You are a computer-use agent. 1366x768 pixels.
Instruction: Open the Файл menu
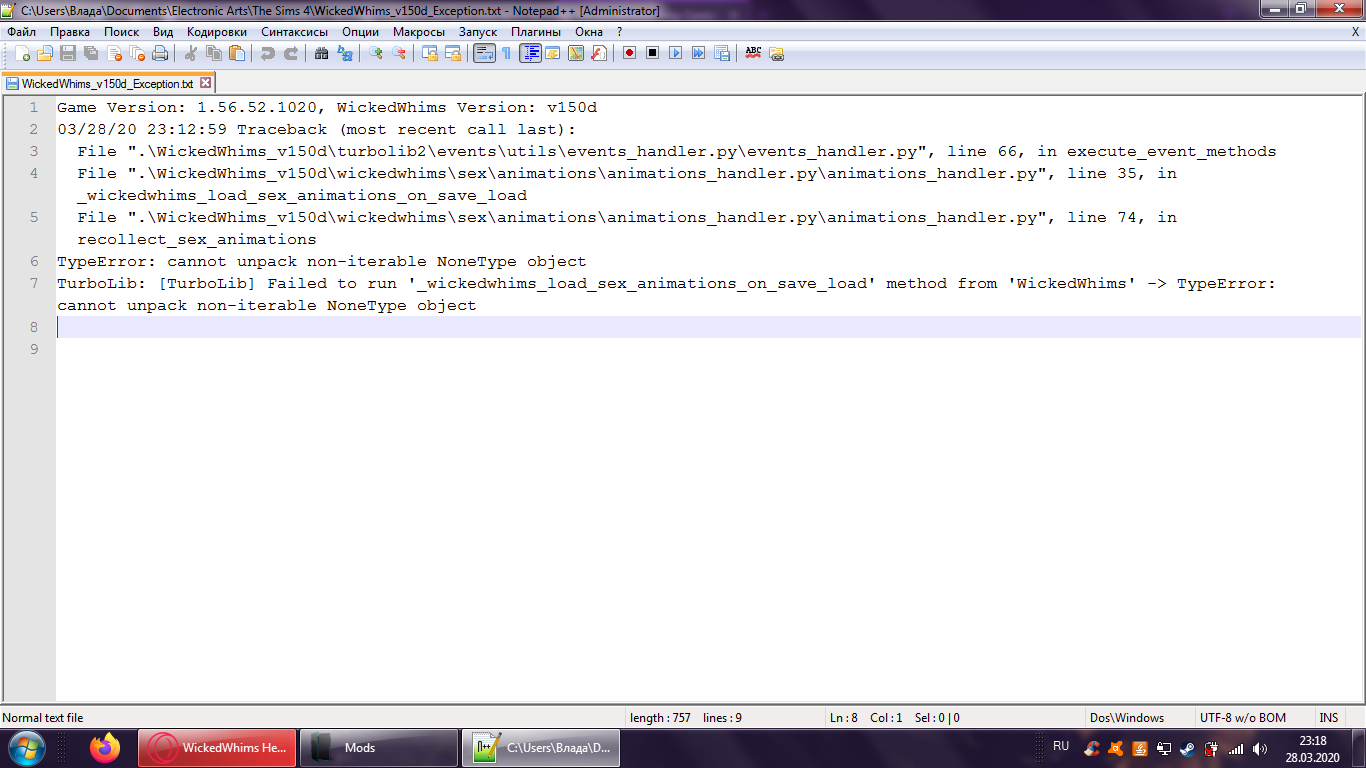[x=21, y=32]
